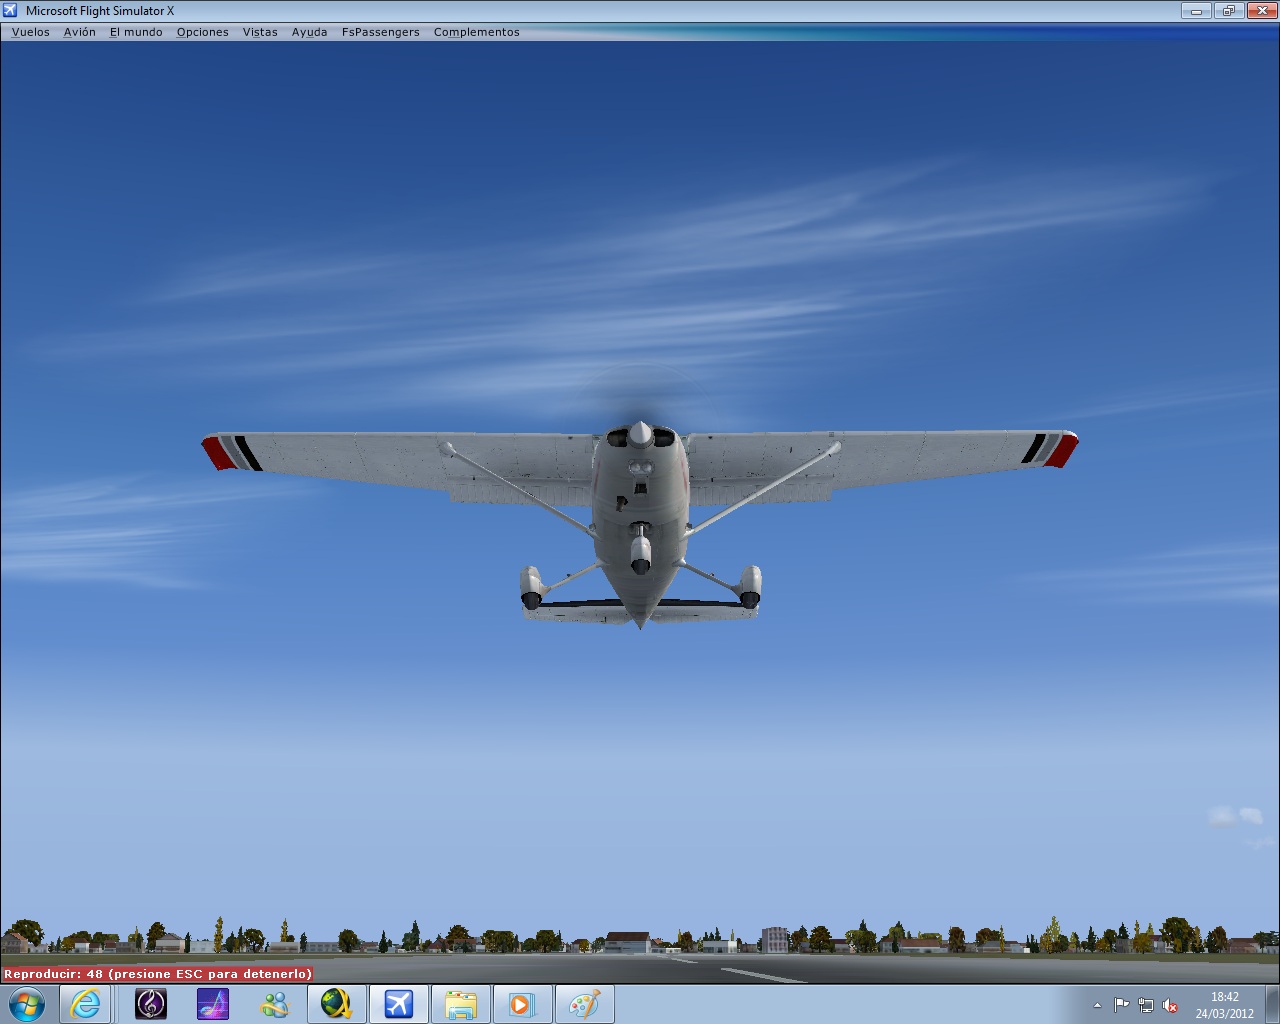Open the network status tray icon
The height and width of the screenshot is (1024, 1280).
tap(1146, 1005)
